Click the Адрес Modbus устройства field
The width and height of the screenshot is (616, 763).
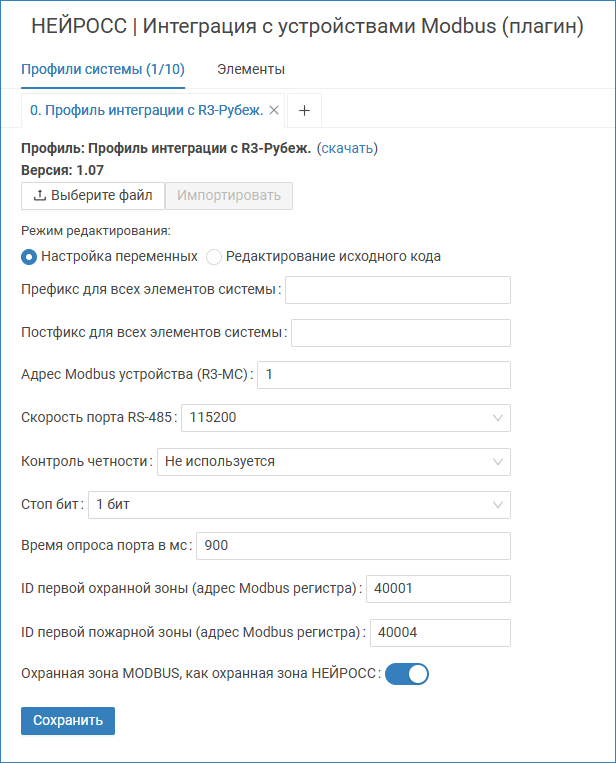[384, 375]
